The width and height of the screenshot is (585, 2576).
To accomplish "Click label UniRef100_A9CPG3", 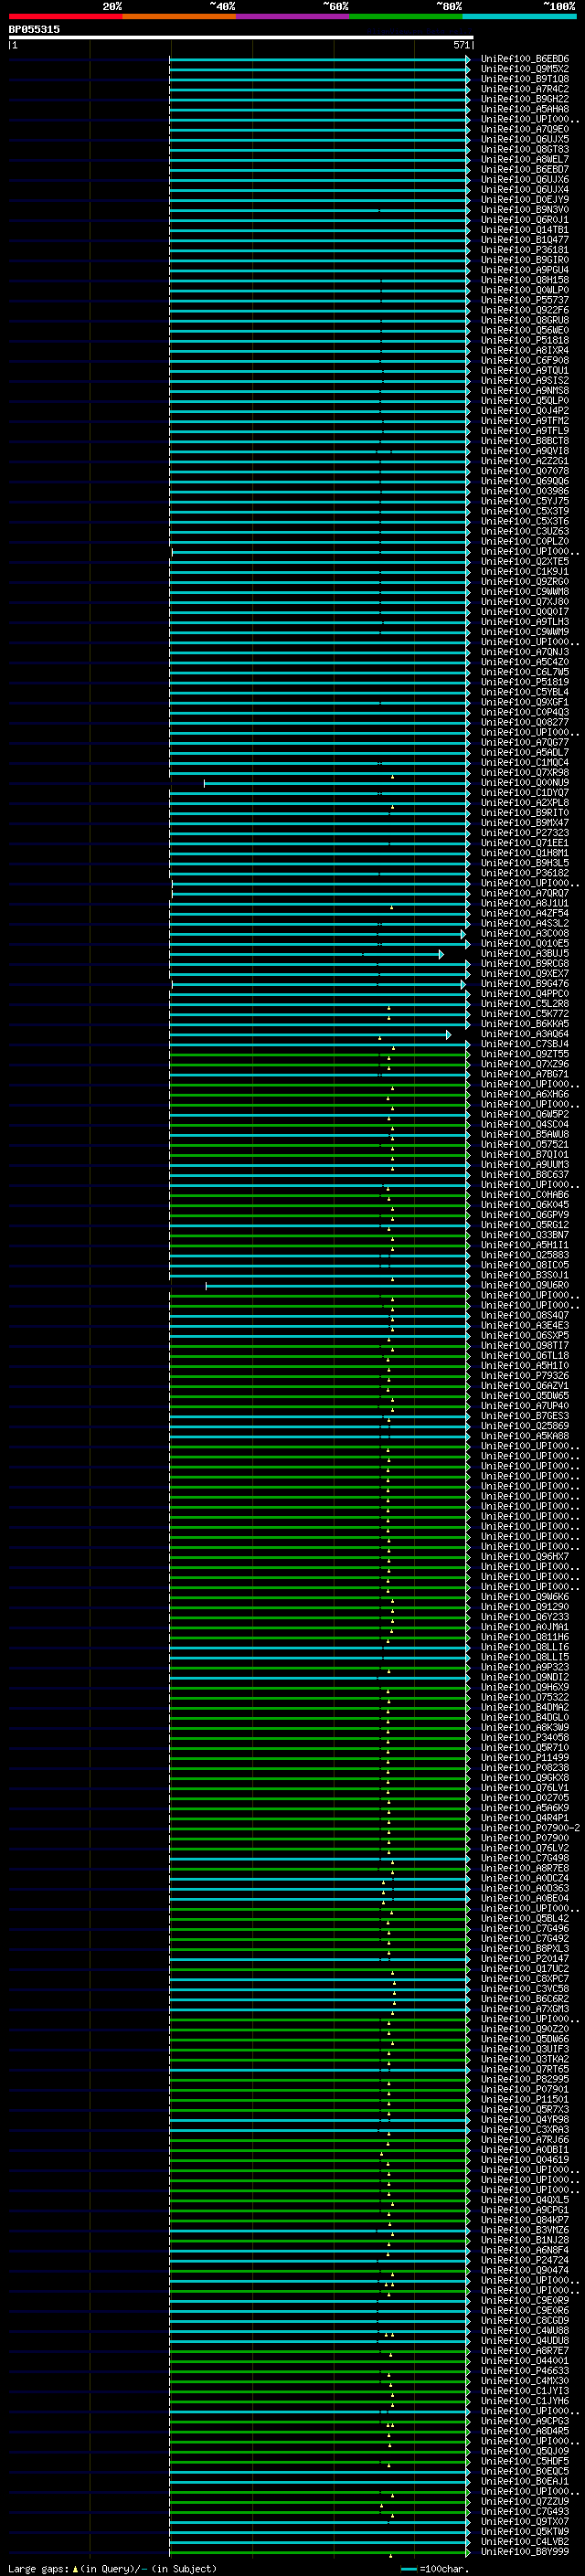I will pyautogui.click(x=525, y=2420).
